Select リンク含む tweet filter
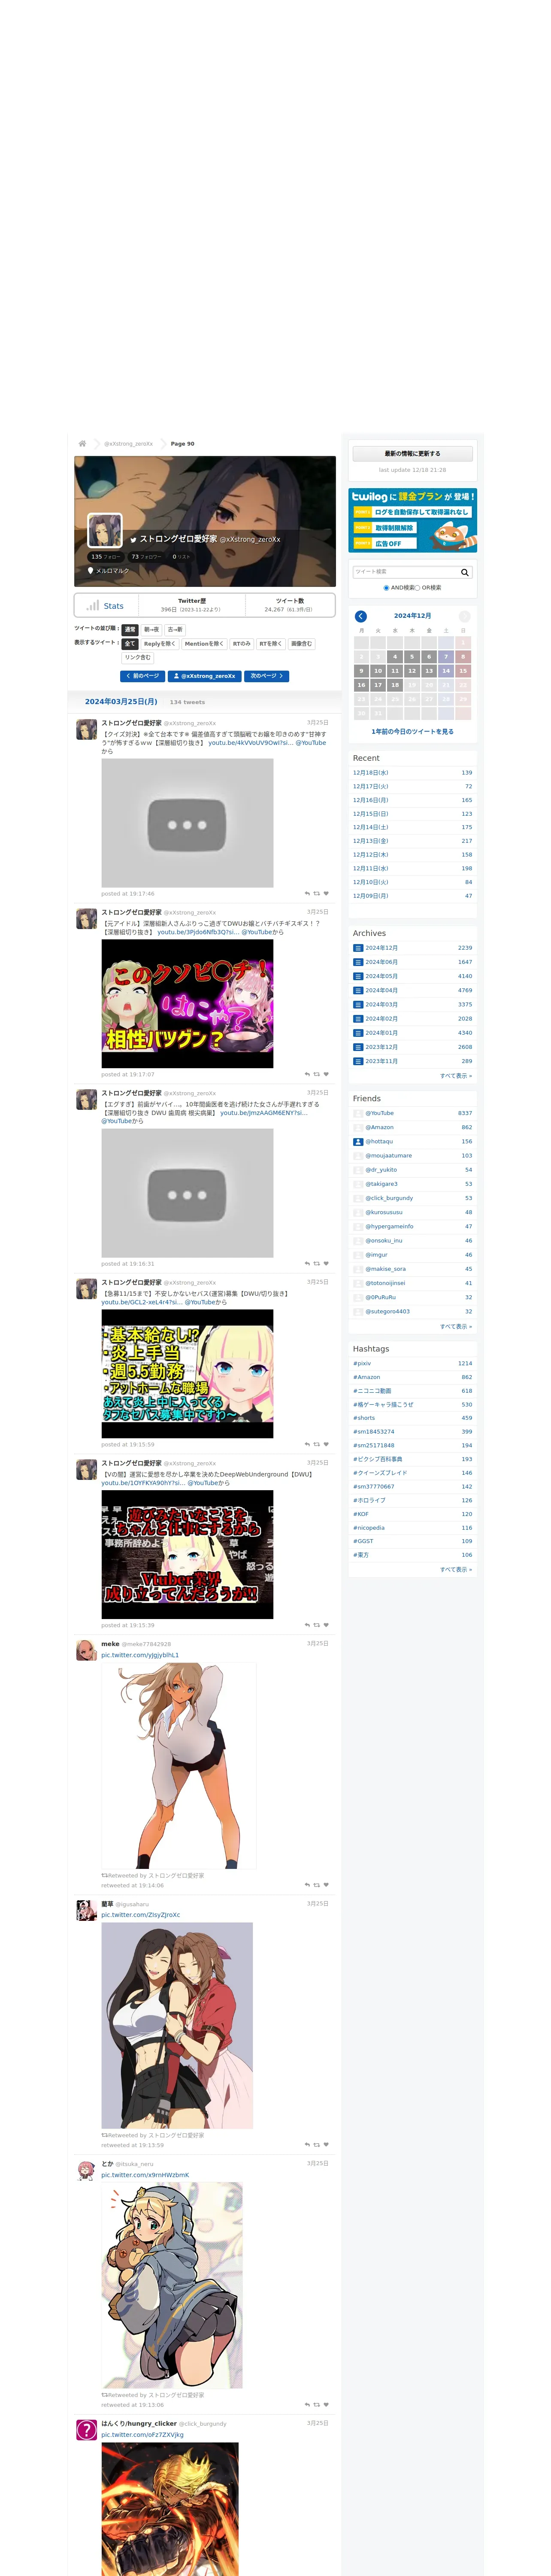This screenshot has height=2576, width=551. [138, 658]
